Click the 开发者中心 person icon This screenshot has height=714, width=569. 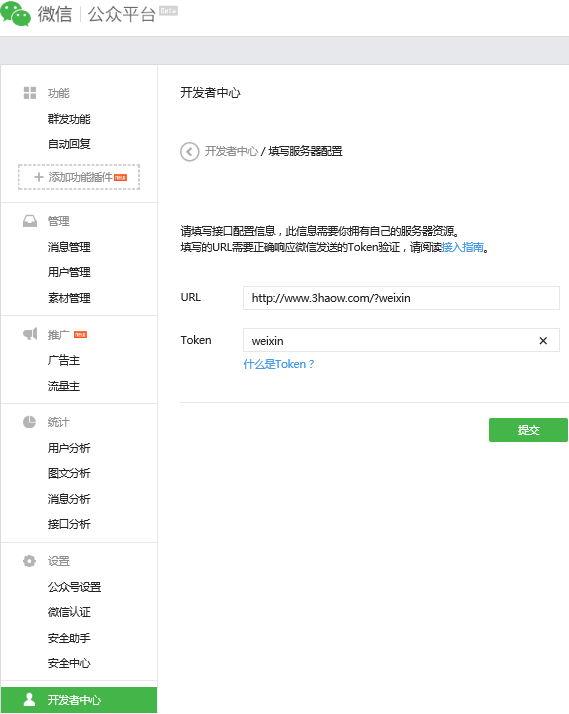[x=30, y=699]
